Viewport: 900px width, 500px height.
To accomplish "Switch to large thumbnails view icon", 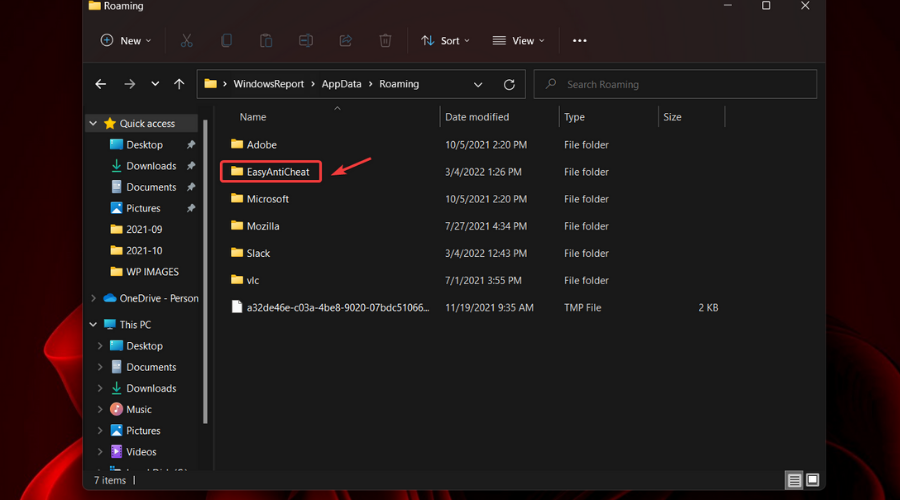I will pos(812,480).
